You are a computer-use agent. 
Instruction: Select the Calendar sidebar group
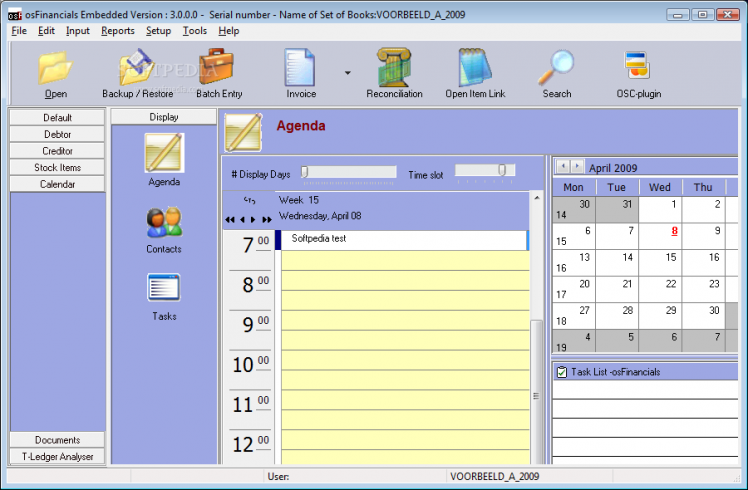coord(57,184)
